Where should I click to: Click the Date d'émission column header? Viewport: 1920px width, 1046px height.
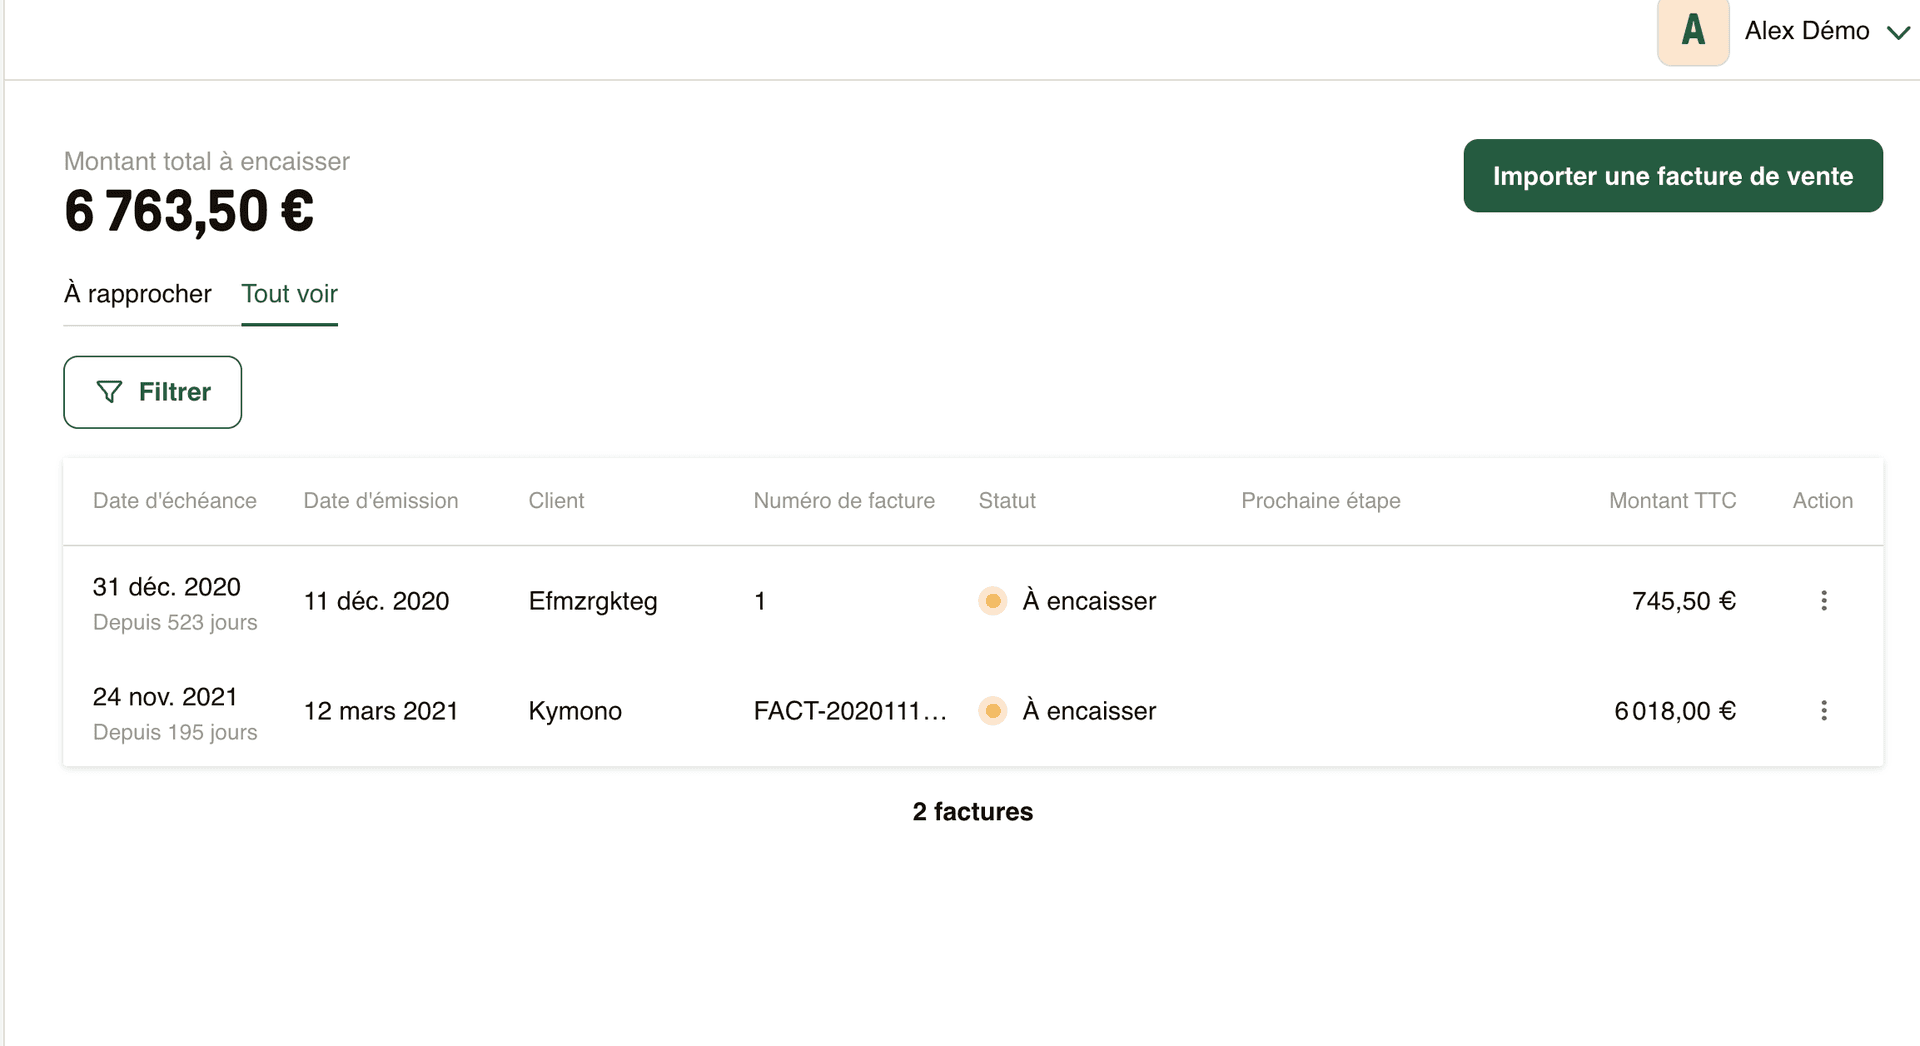tap(381, 501)
